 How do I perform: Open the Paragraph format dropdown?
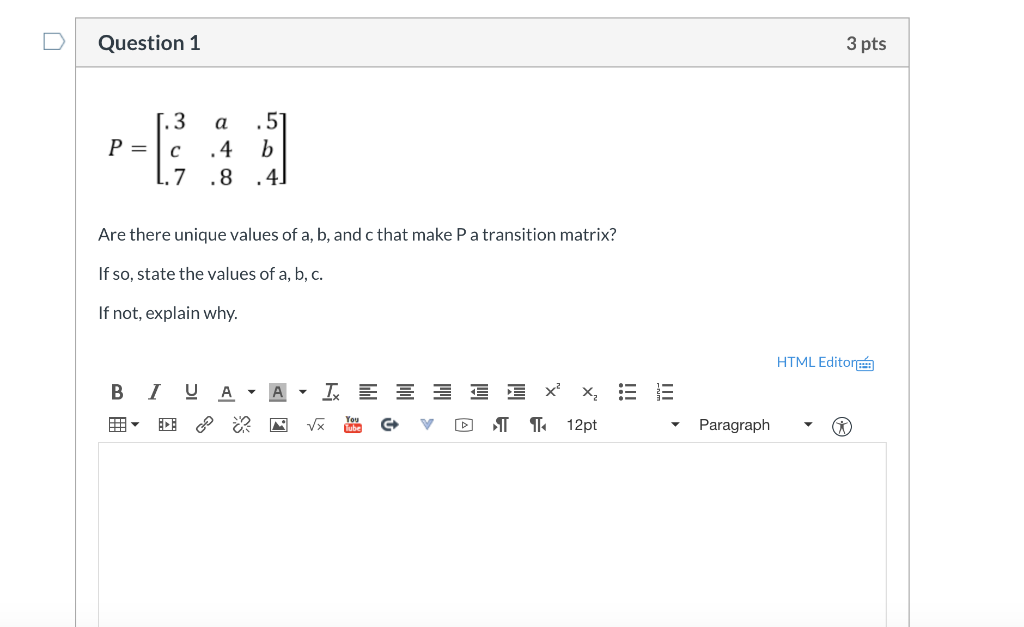(x=756, y=425)
